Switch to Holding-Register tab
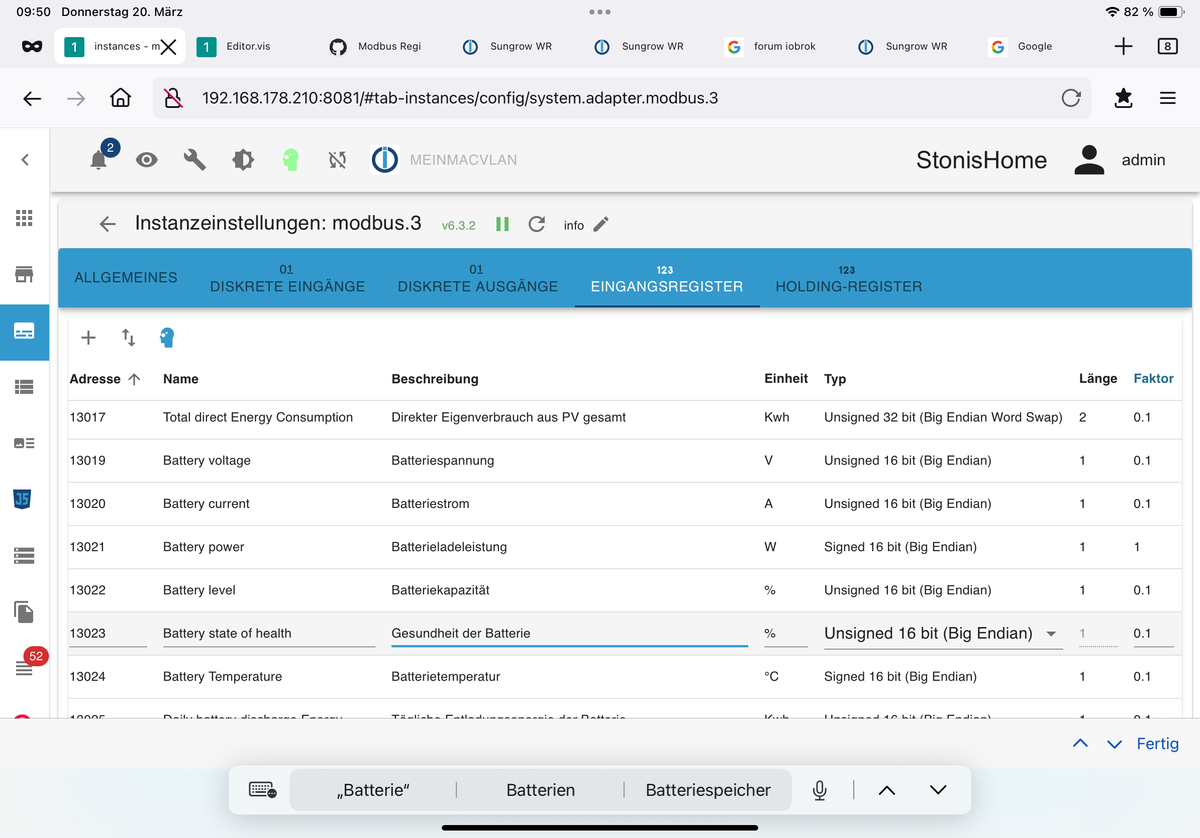1200x838 pixels. 848,278
